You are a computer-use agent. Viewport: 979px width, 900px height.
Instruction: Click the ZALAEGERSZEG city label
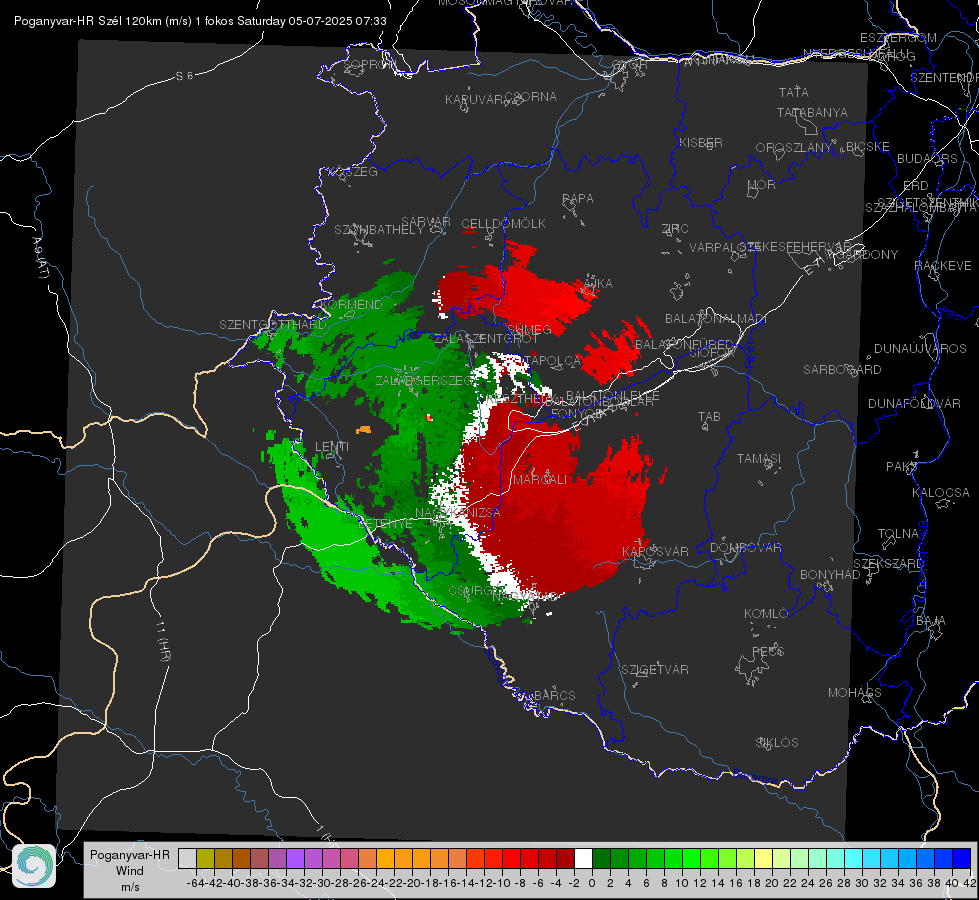(x=425, y=380)
